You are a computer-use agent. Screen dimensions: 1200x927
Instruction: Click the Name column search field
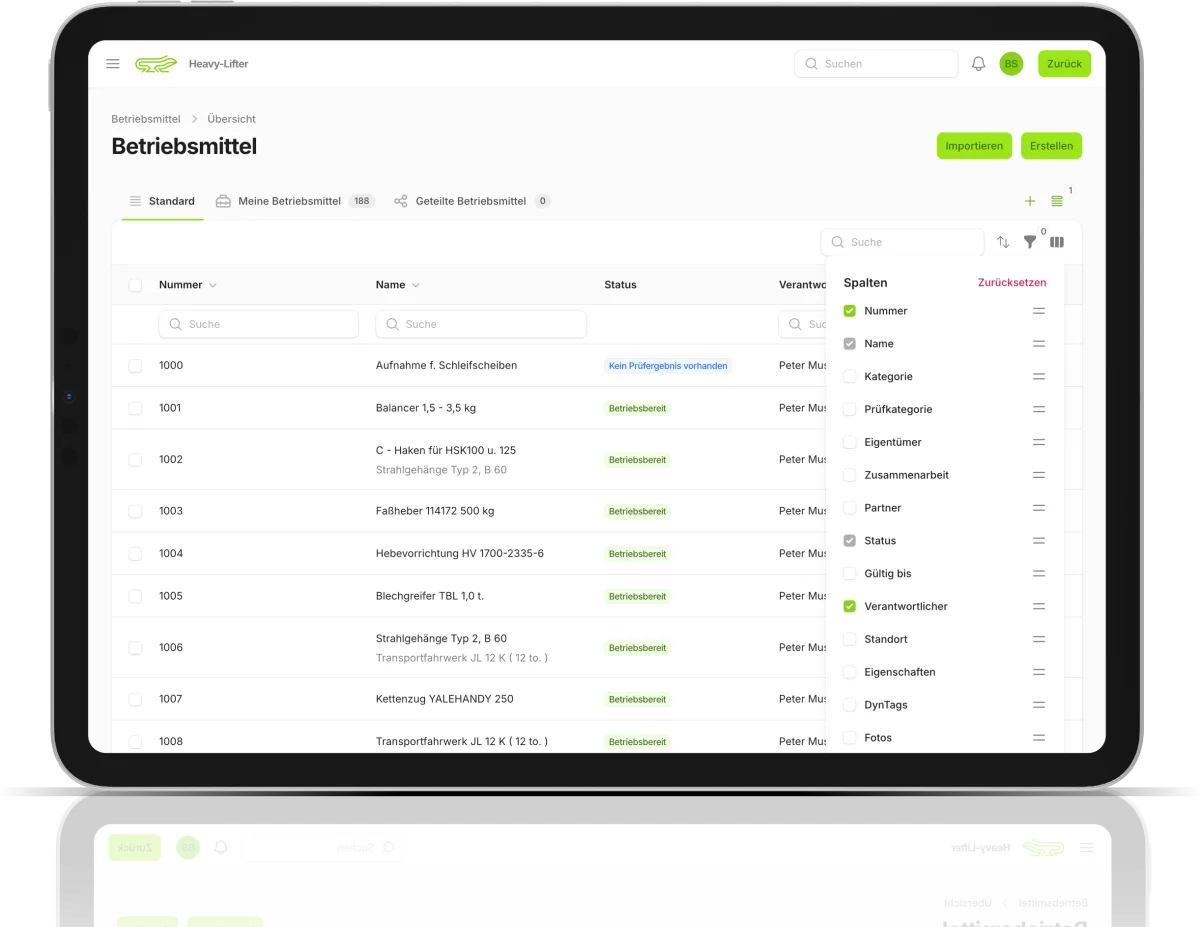pyautogui.click(x=481, y=324)
